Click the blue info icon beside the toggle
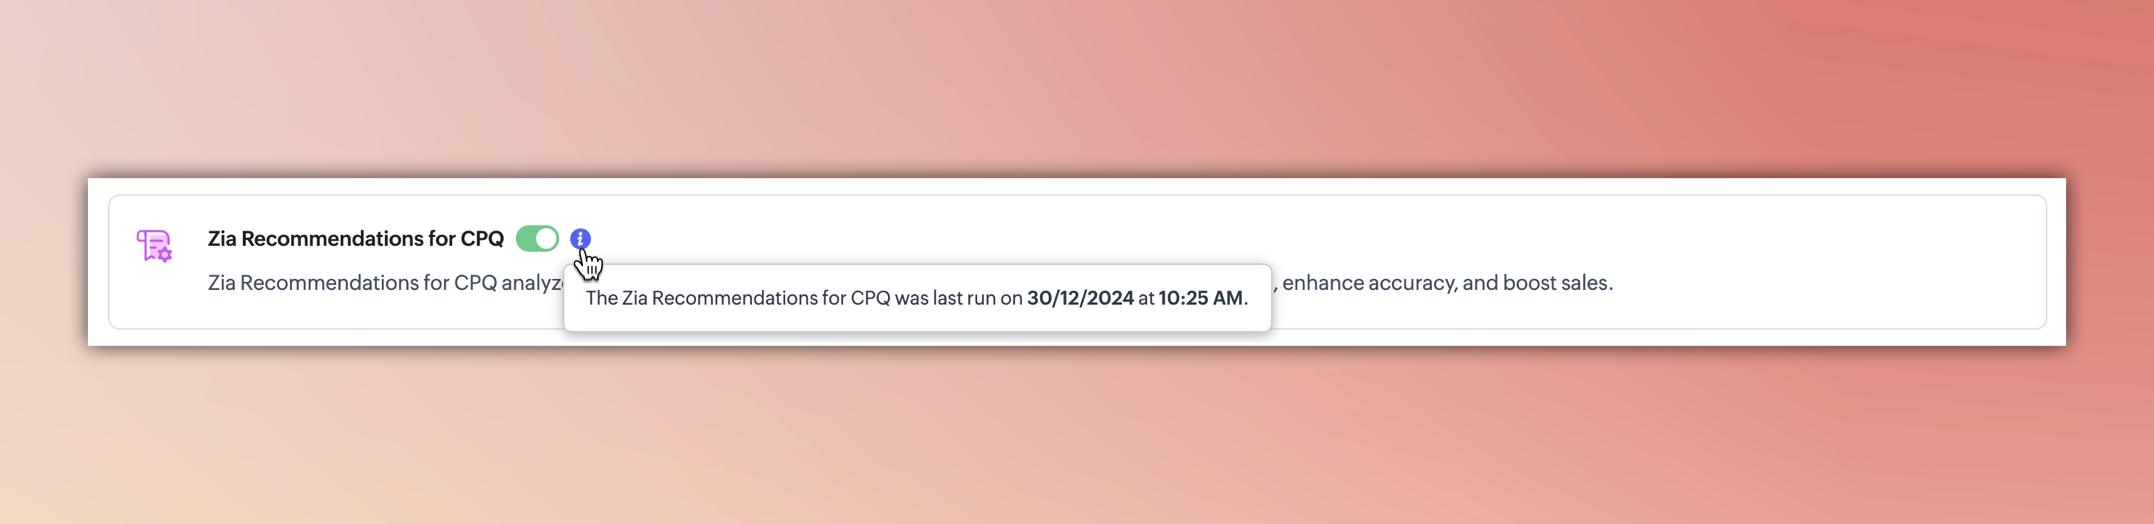The image size is (2154, 524). click(x=580, y=239)
